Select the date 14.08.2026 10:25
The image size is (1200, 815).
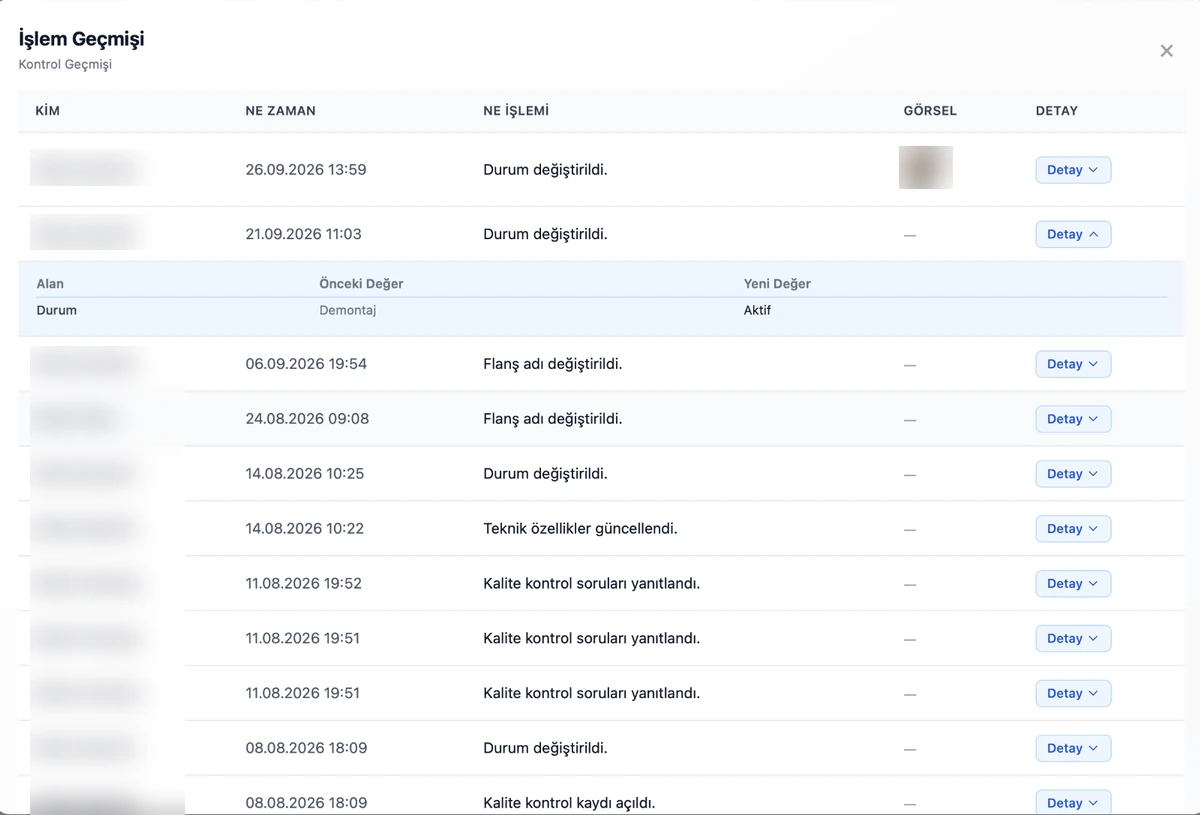coord(304,474)
